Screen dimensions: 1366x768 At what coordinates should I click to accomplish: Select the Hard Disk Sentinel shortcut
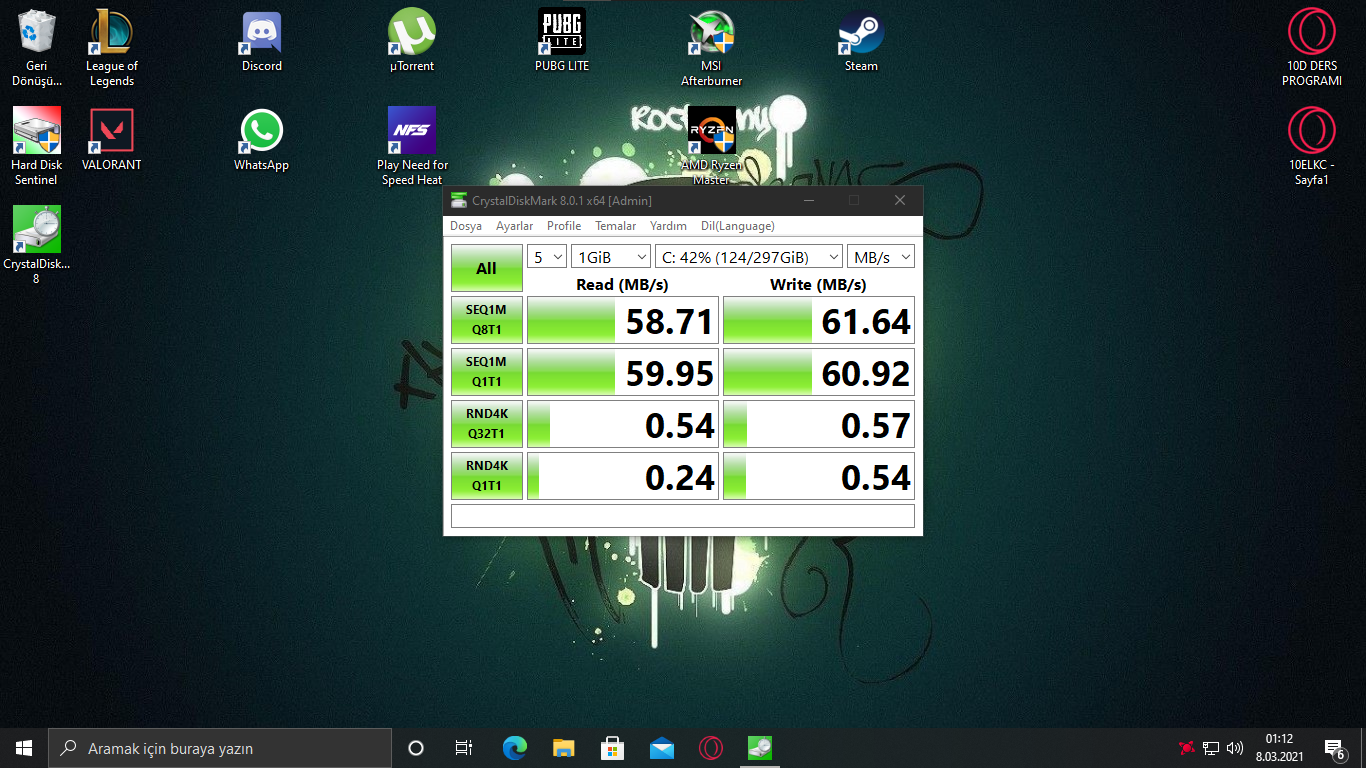(37, 146)
